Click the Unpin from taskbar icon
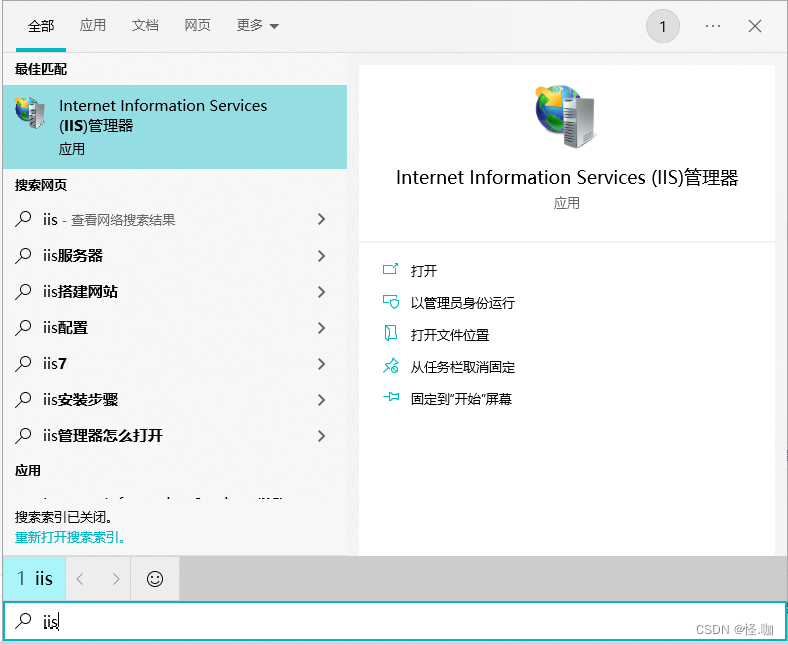This screenshot has width=788, height=645. (x=390, y=366)
